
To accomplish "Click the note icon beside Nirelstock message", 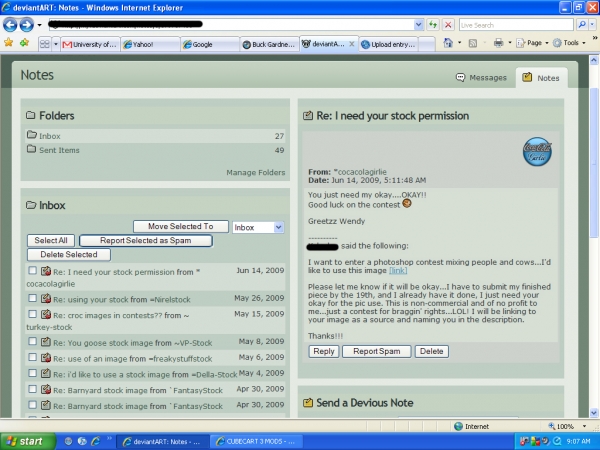I will coord(46,298).
